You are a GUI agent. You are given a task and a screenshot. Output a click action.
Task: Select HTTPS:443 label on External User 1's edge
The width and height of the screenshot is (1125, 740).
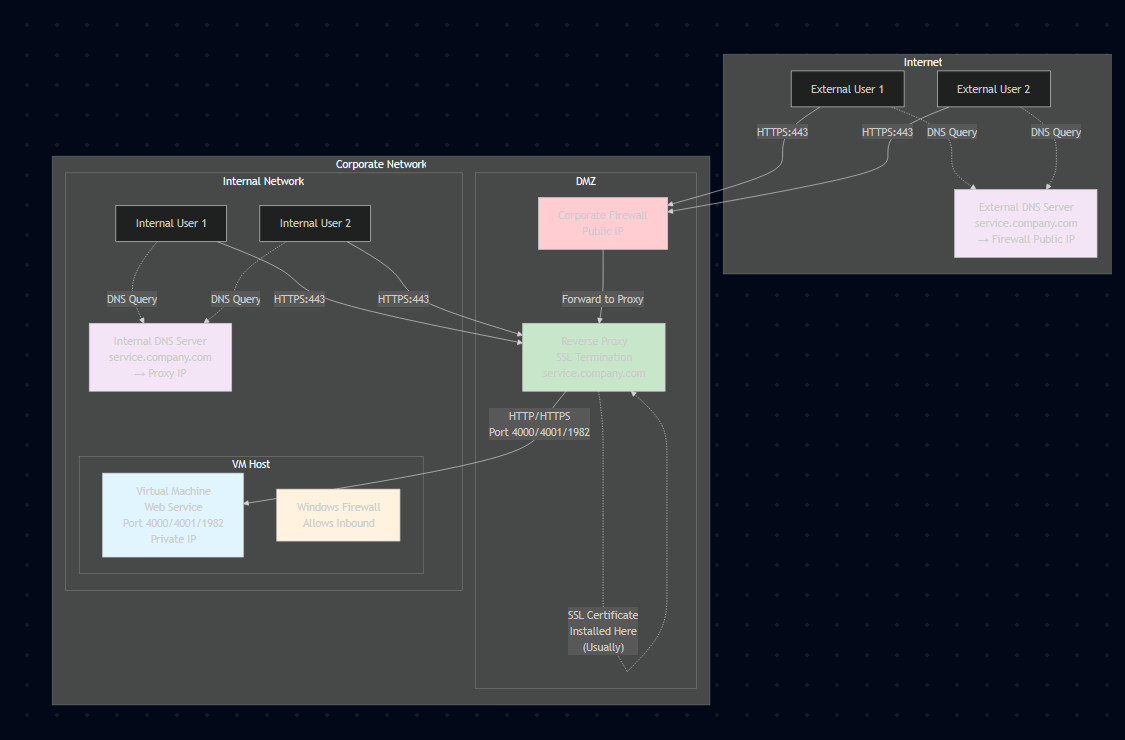tap(782, 132)
